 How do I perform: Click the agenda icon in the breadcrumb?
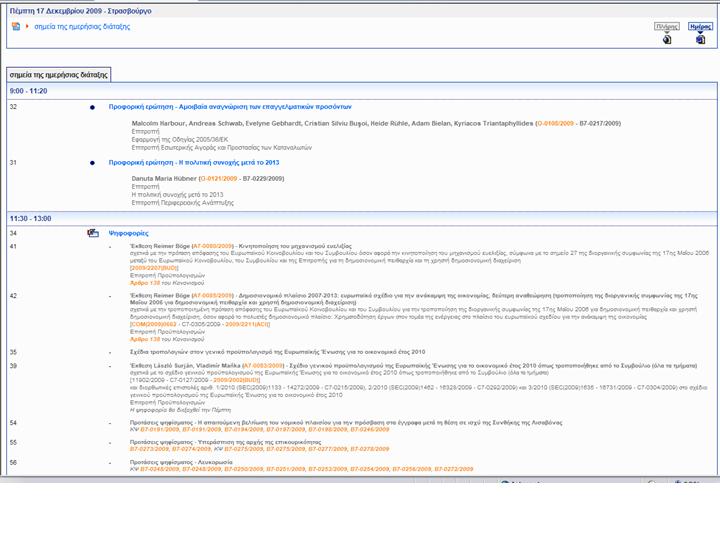(x=15, y=26)
